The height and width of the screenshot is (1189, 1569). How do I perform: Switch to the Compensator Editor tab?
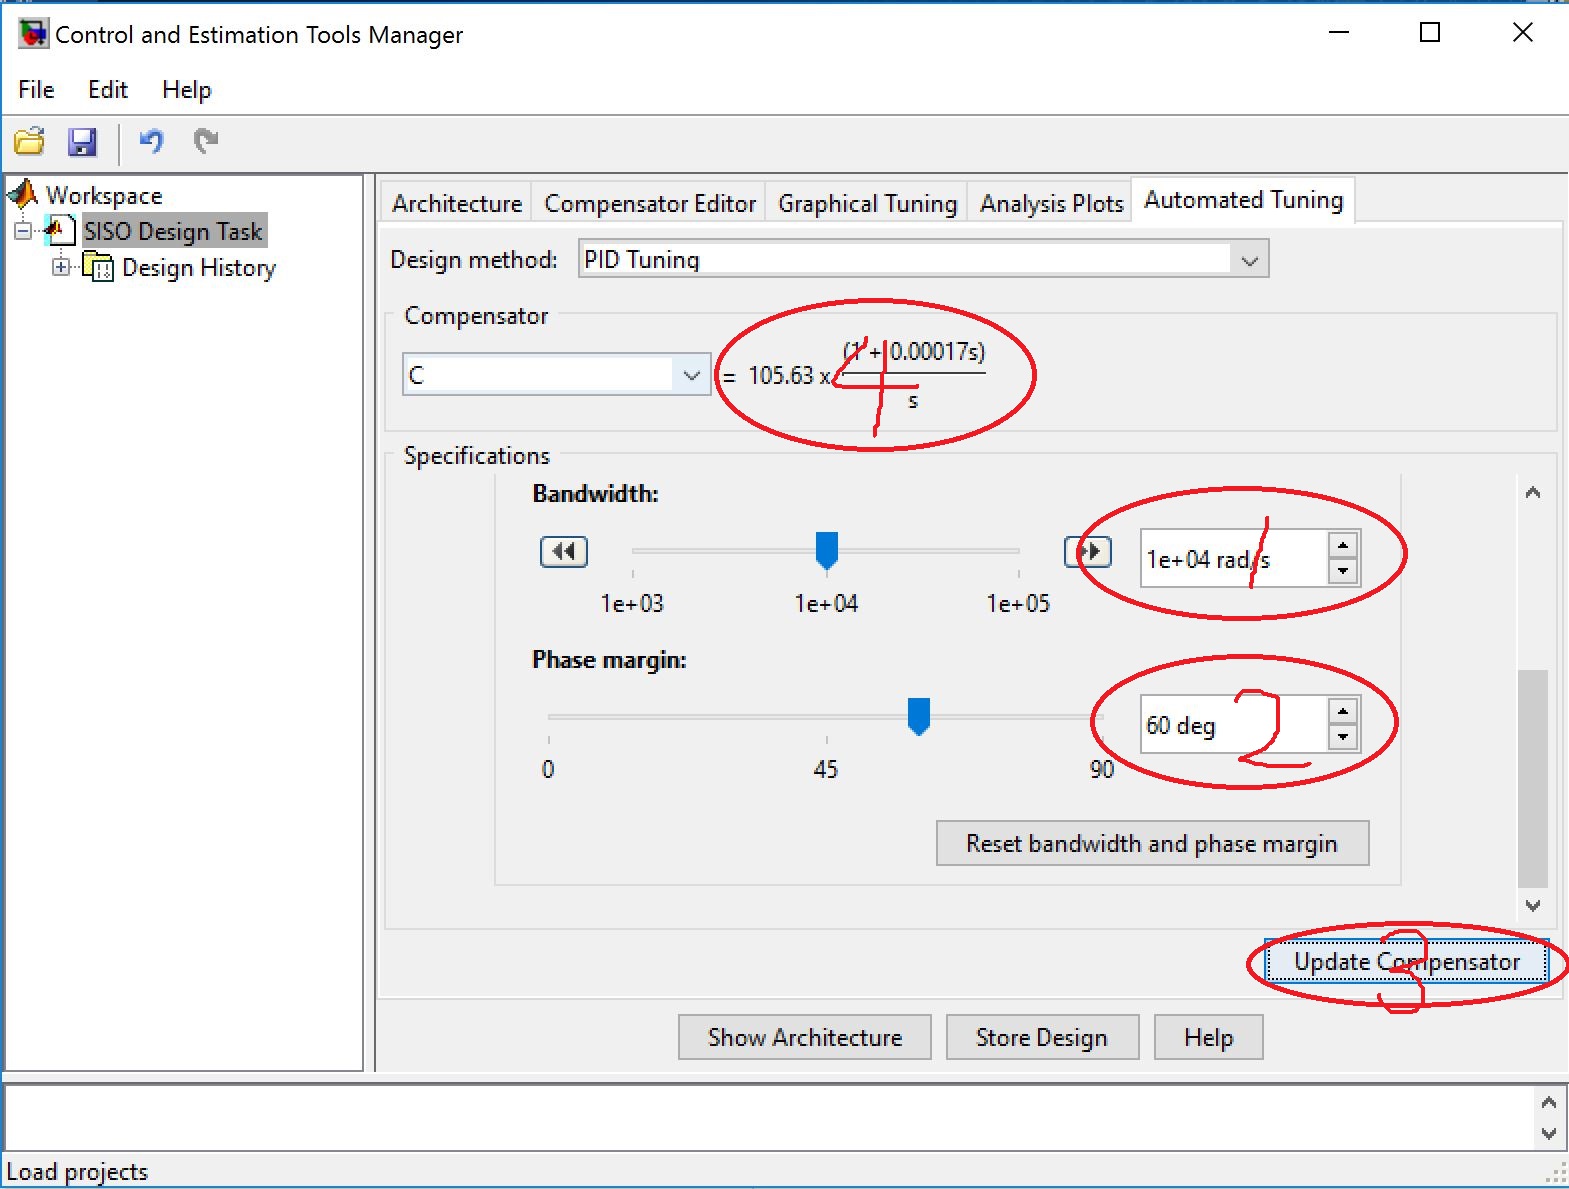pos(650,204)
